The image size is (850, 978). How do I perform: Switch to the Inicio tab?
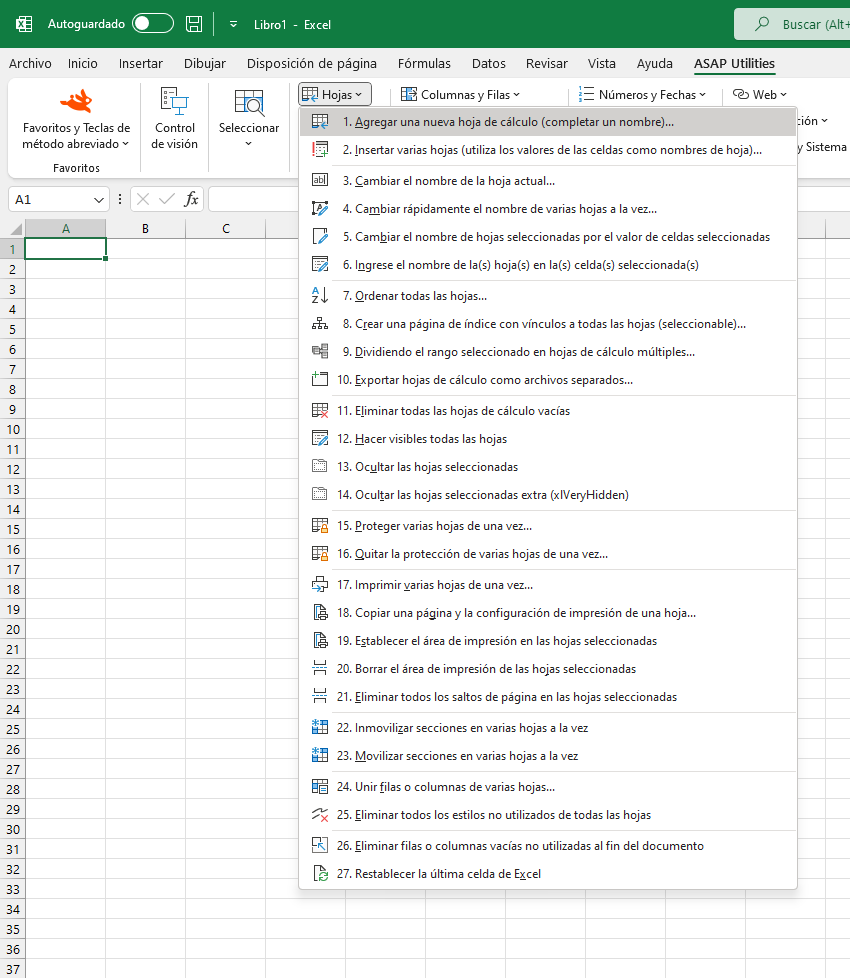coord(82,64)
